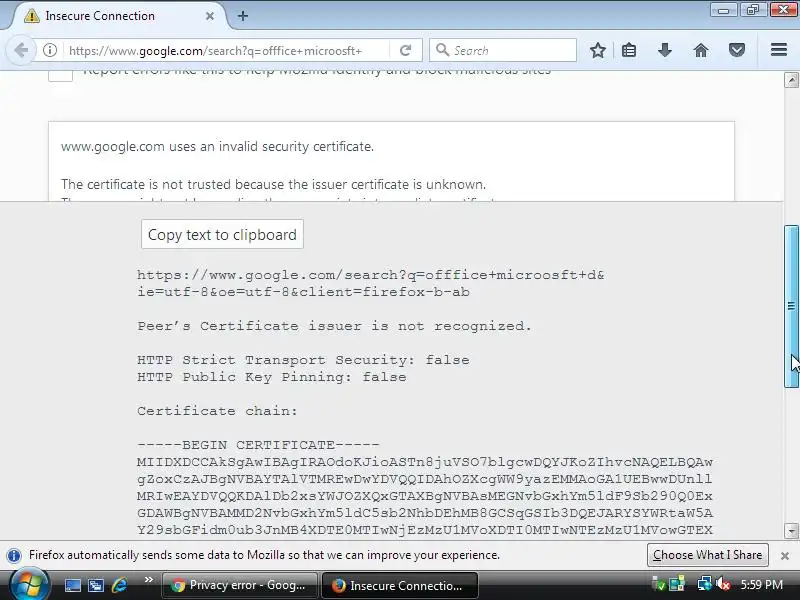Click the vertical scrollbar thumb
Screen dimensions: 800x600
coord(791,306)
